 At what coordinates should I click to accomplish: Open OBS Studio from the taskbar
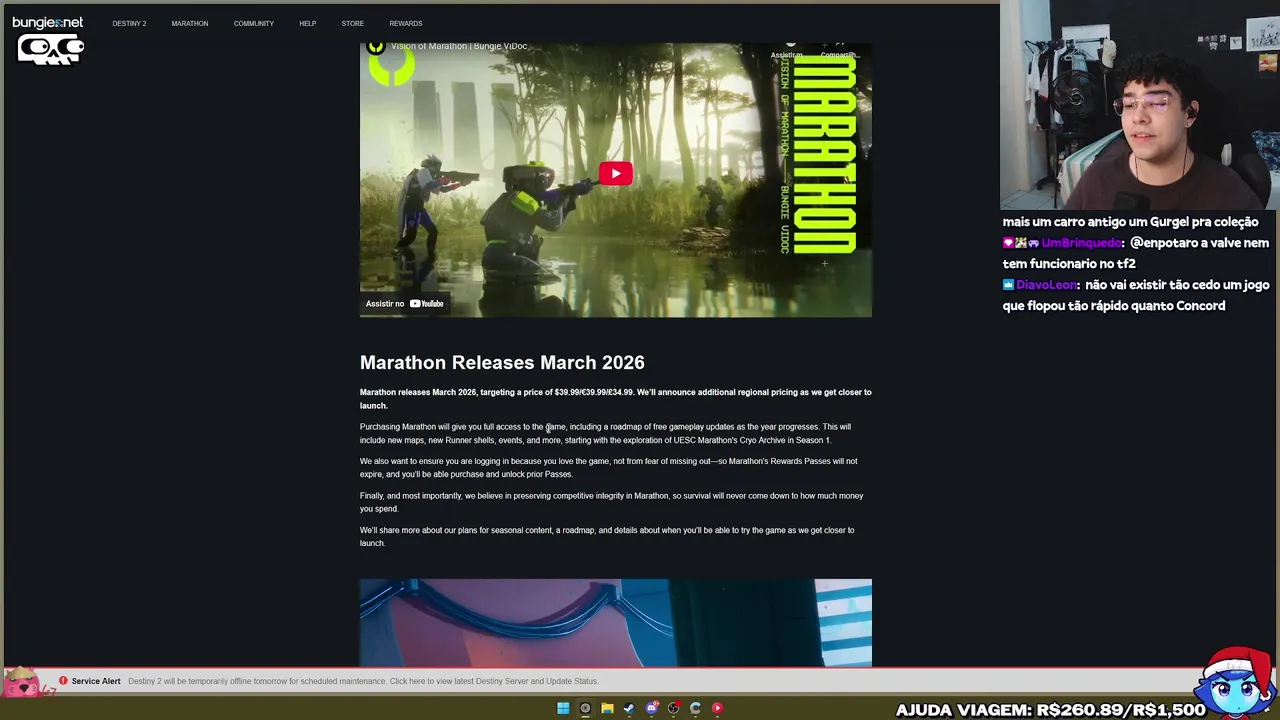click(x=673, y=708)
